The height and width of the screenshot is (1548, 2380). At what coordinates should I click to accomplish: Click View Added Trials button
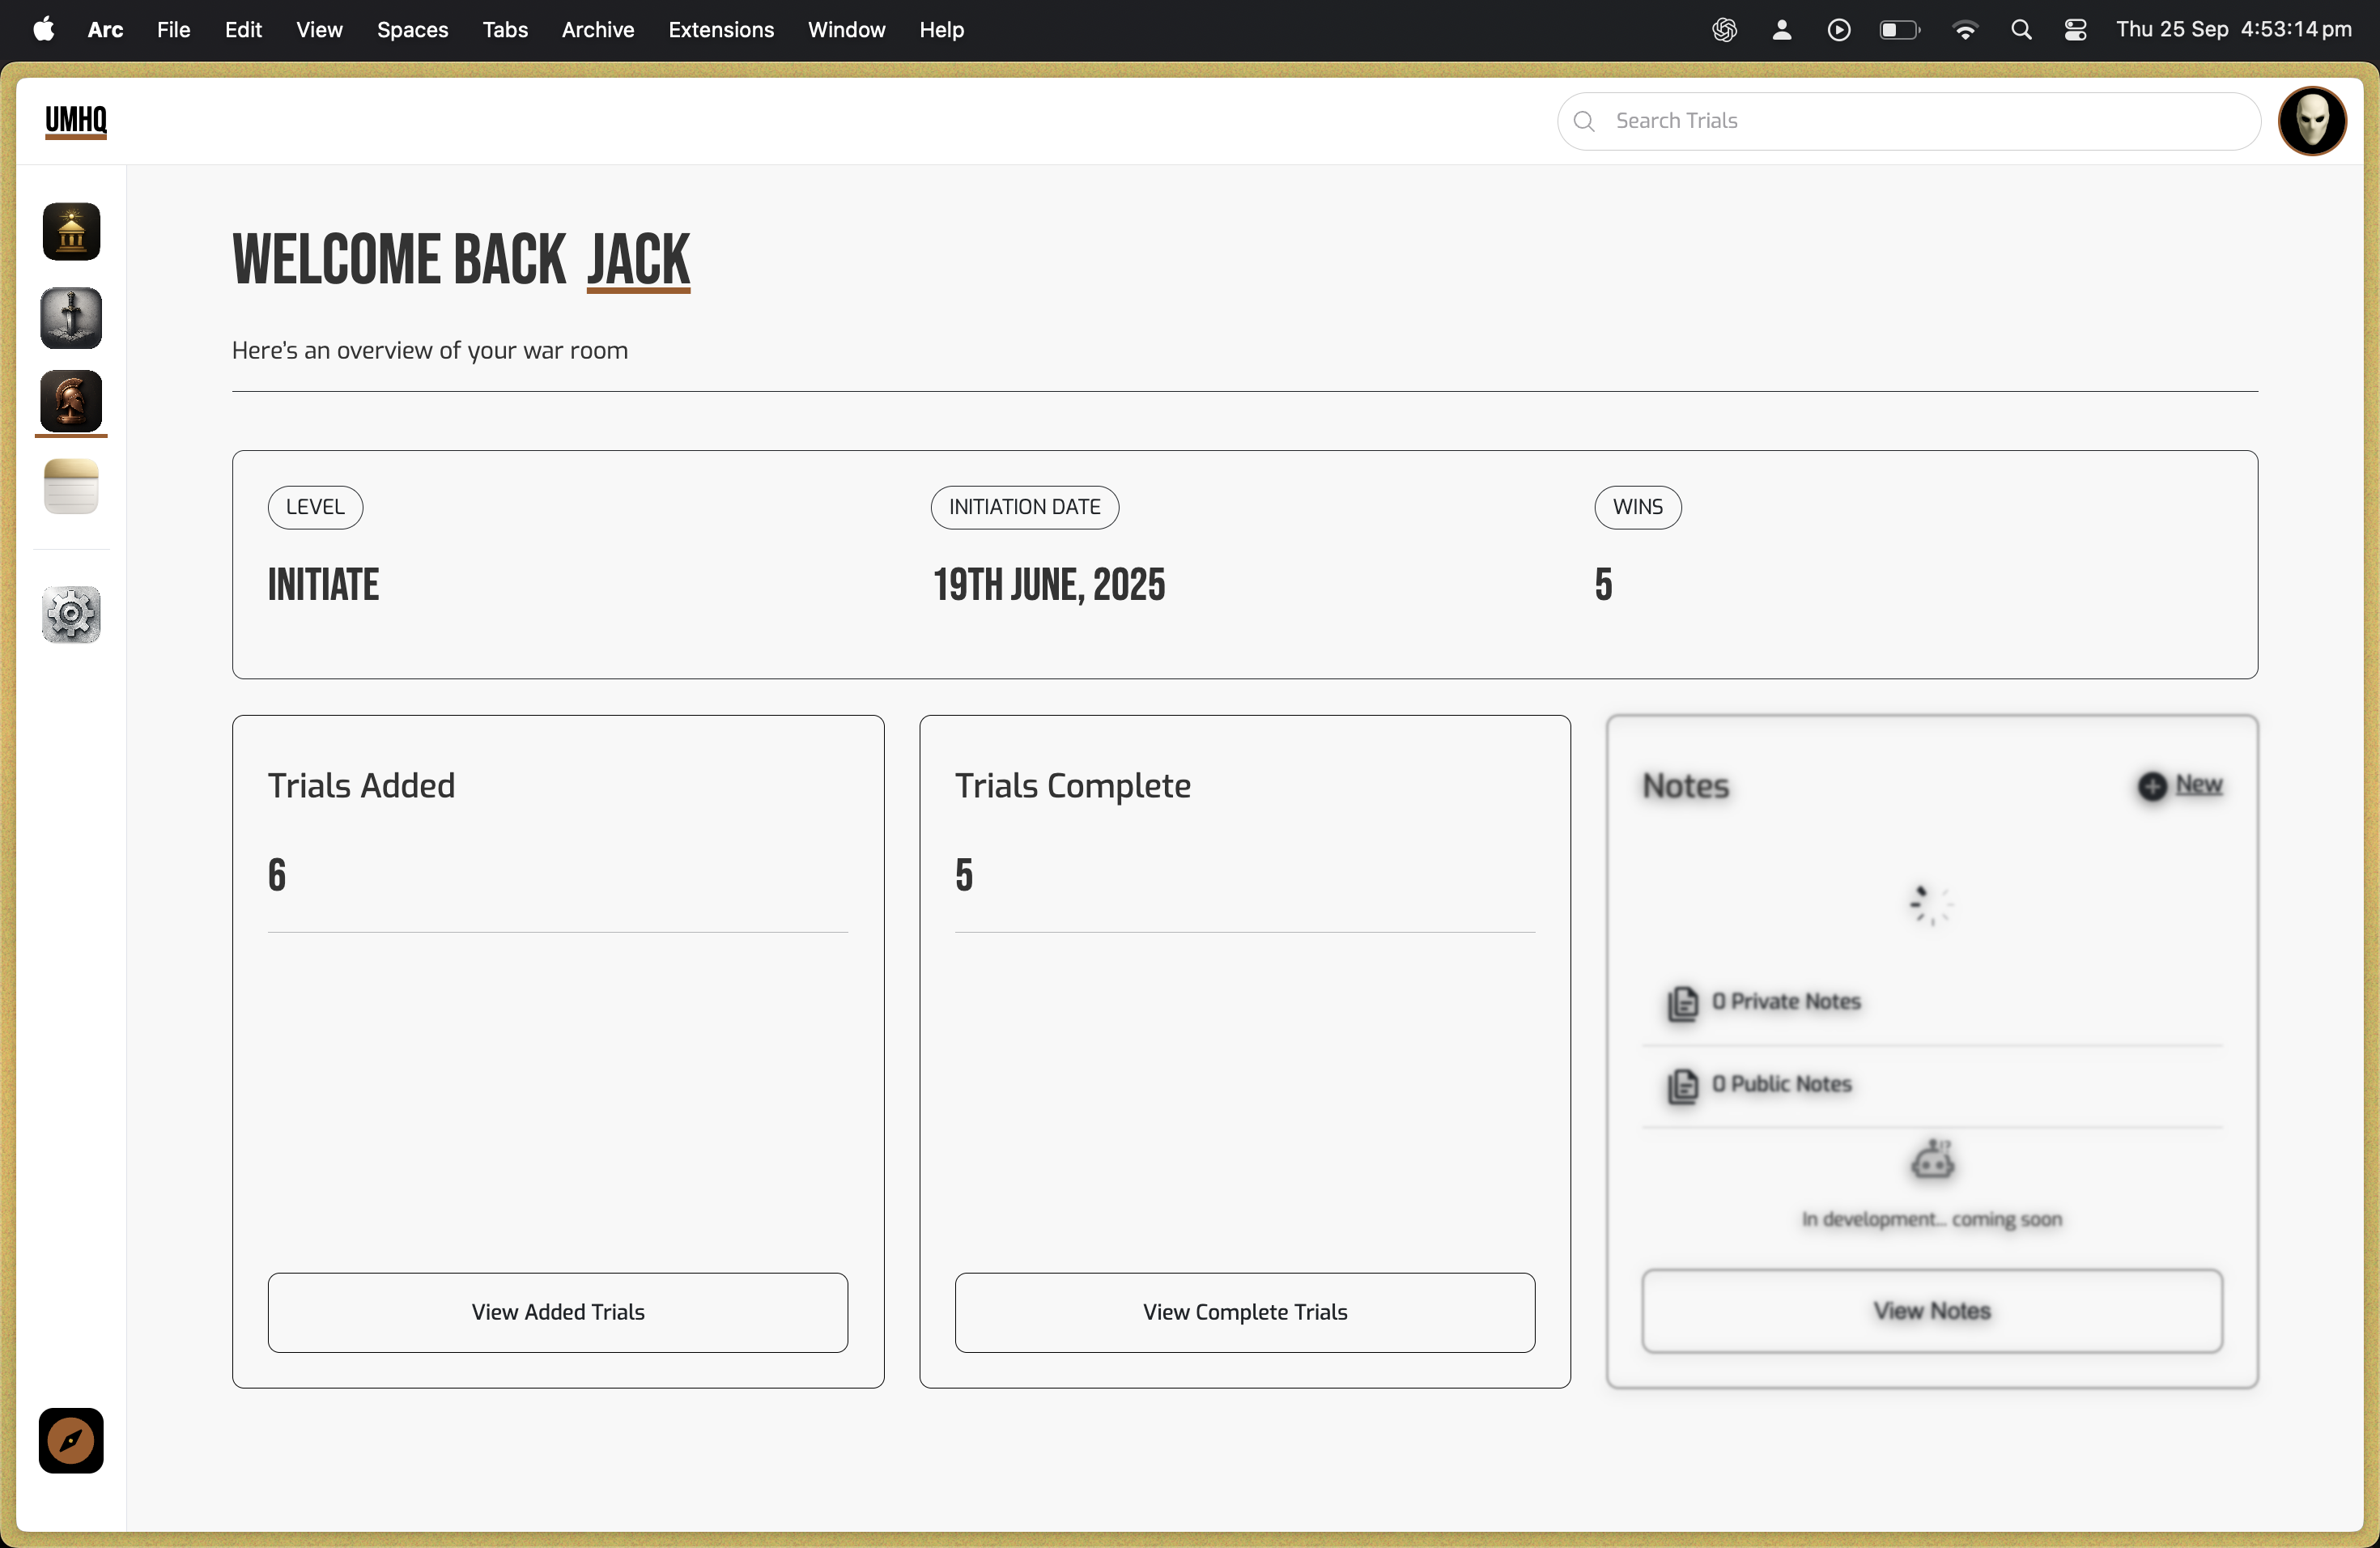click(x=557, y=1312)
